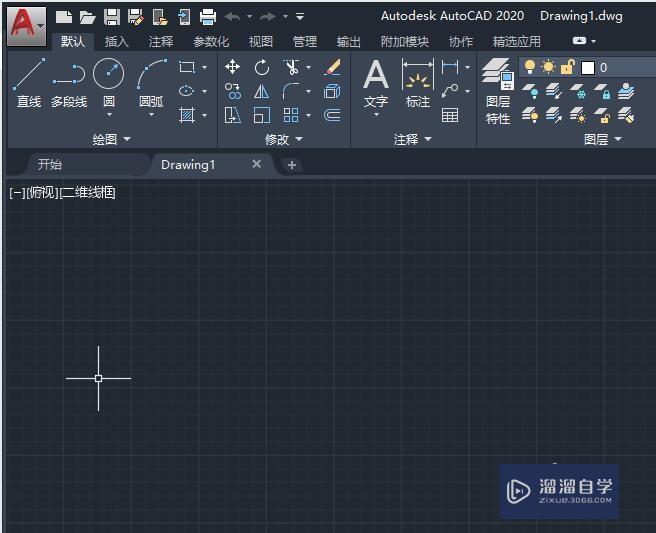Save the drawing with the Save icon

(112, 17)
